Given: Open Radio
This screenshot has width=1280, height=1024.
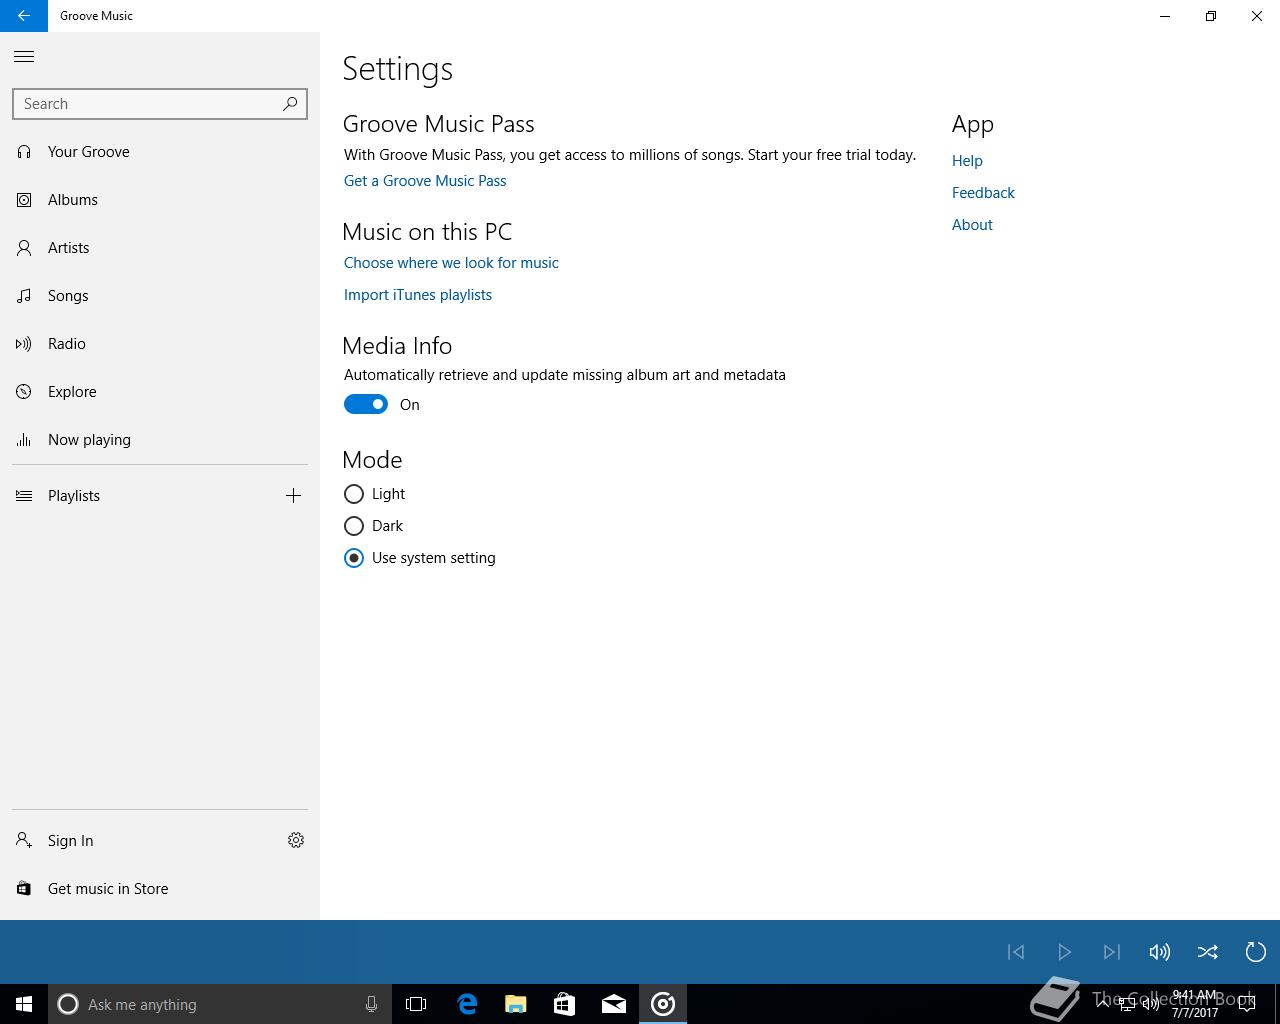Looking at the screenshot, I should (x=160, y=344).
